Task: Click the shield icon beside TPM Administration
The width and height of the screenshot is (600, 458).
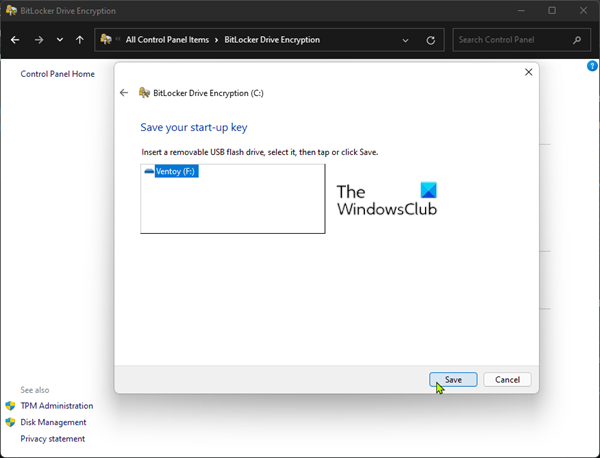Action: pos(10,406)
